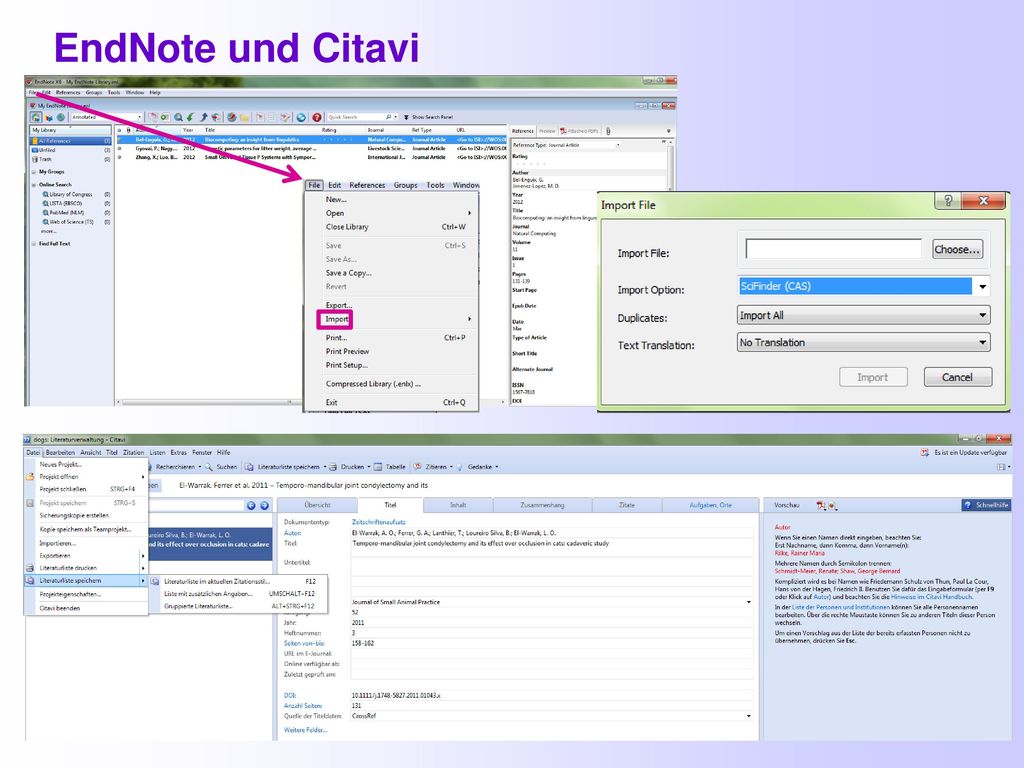The image size is (1024, 768).
Task: Open Quelle der Titeldaten dropdown arrow
Action: 748,716
